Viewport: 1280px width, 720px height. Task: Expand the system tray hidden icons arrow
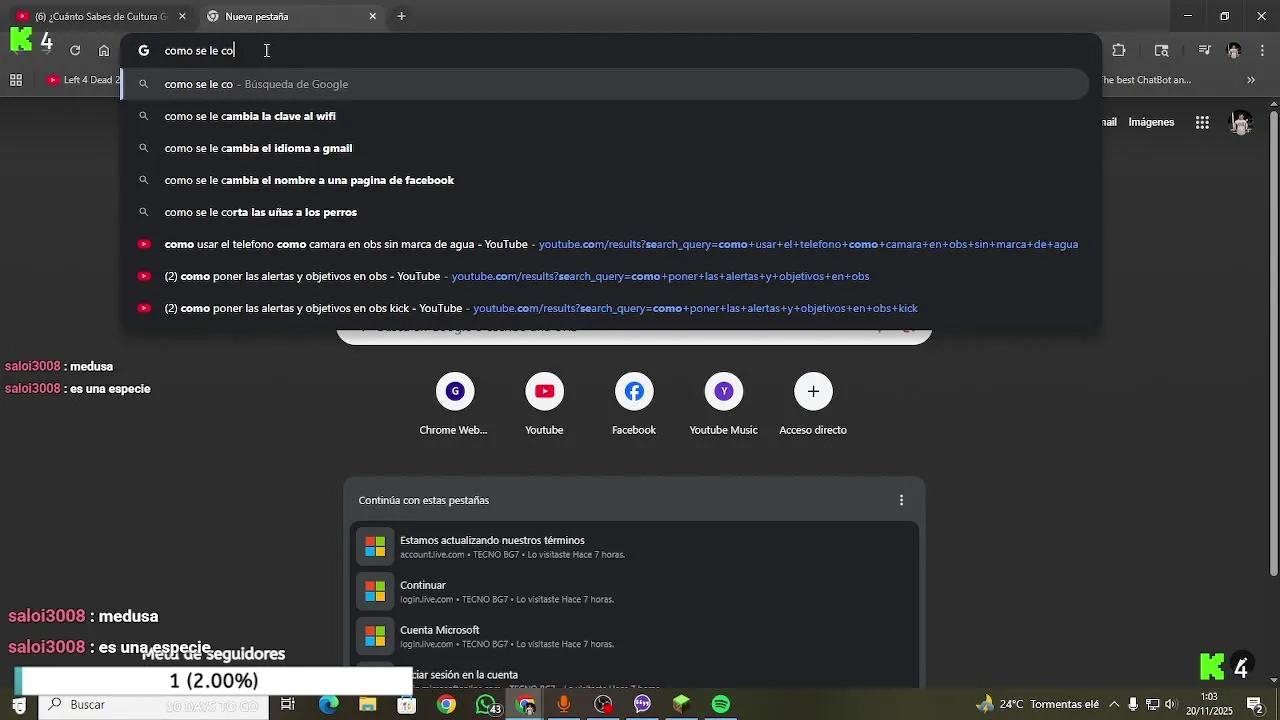[x=1114, y=704]
